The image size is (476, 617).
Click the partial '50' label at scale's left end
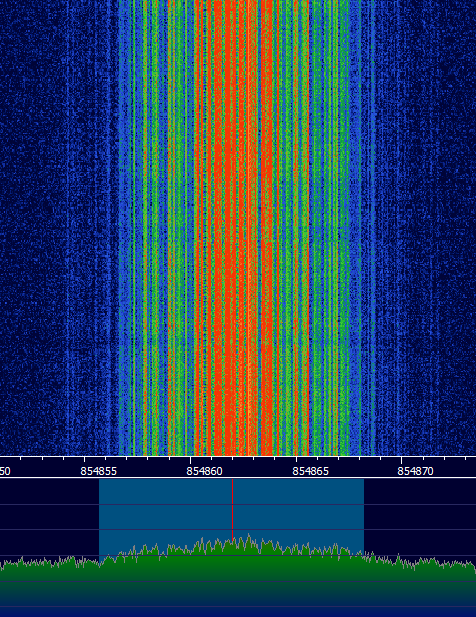(x=5, y=471)
